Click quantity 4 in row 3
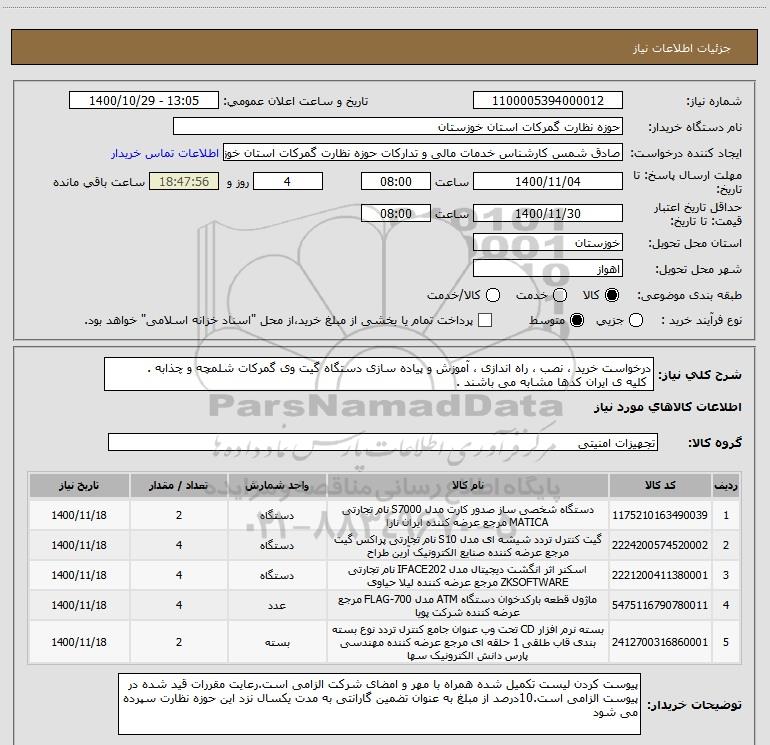 click(x=179, y=575)
